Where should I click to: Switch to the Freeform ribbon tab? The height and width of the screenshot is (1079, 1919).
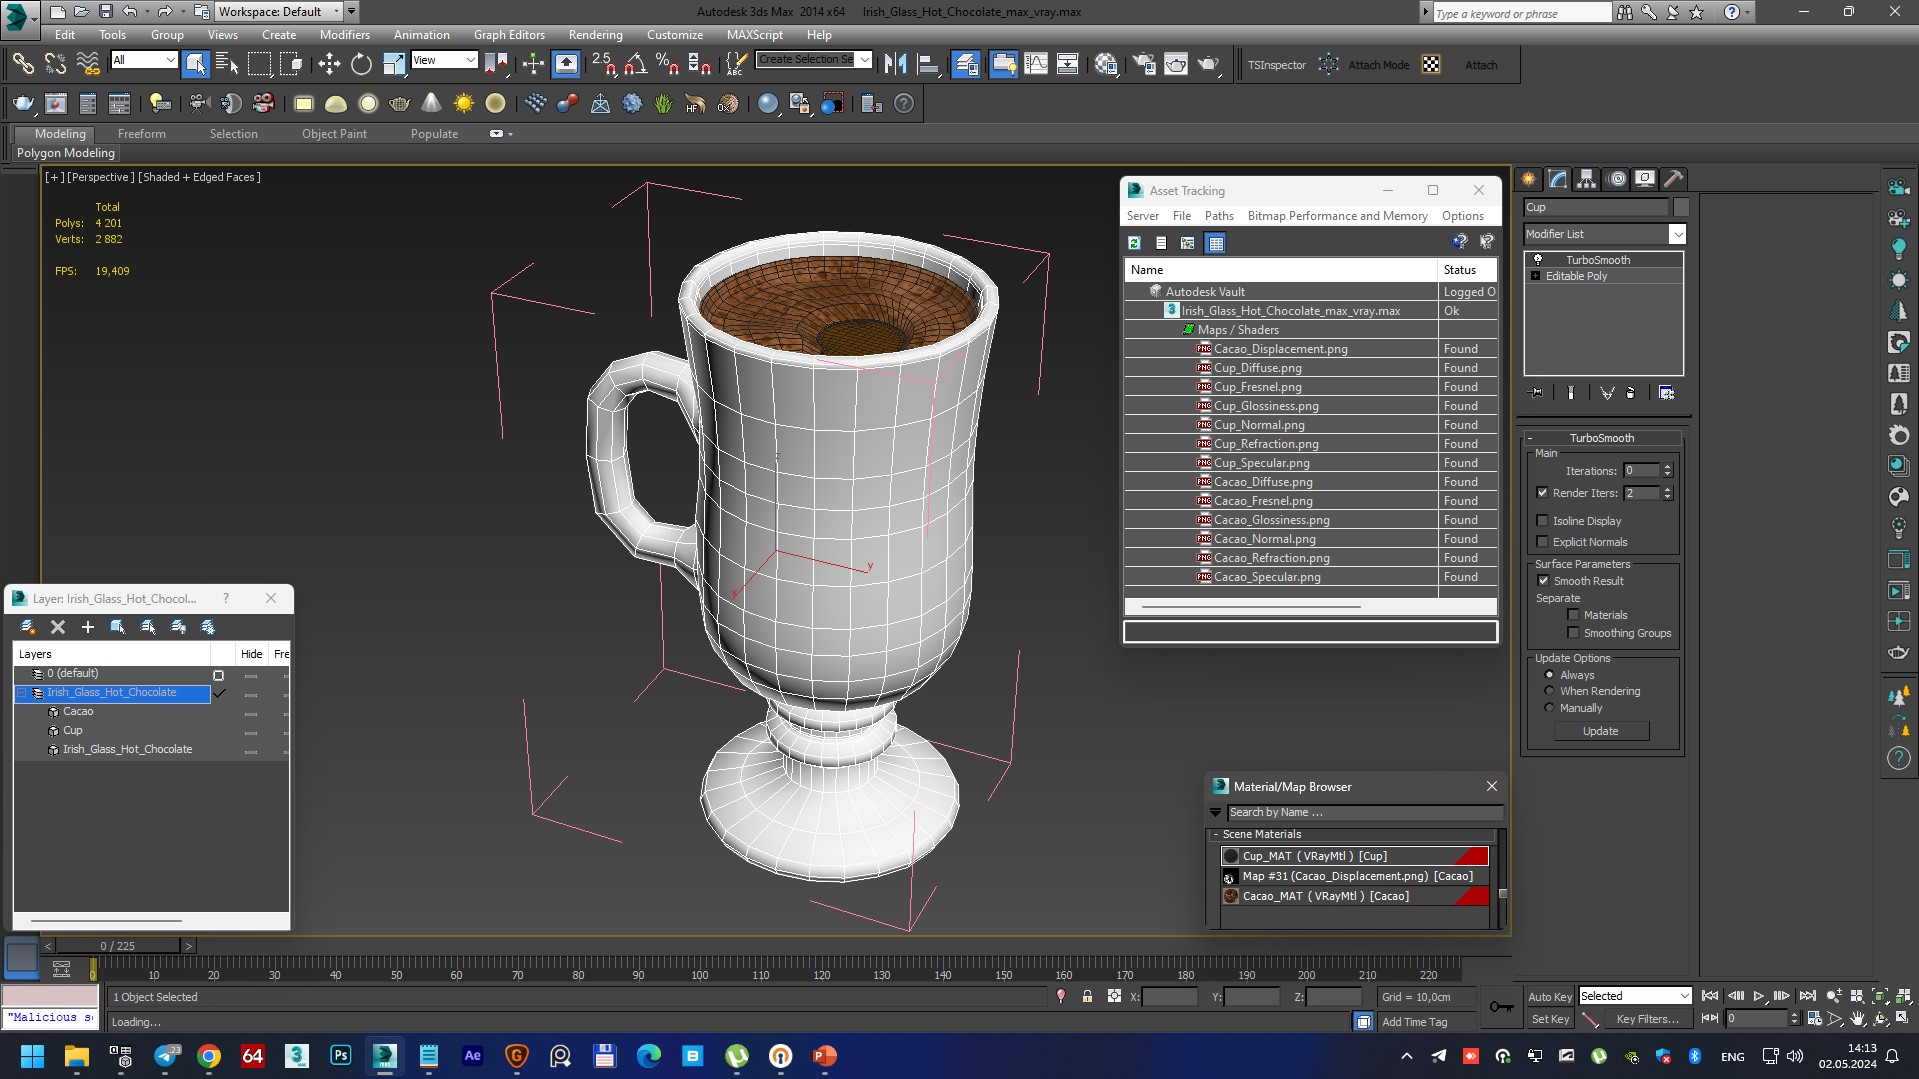(141, 134)
